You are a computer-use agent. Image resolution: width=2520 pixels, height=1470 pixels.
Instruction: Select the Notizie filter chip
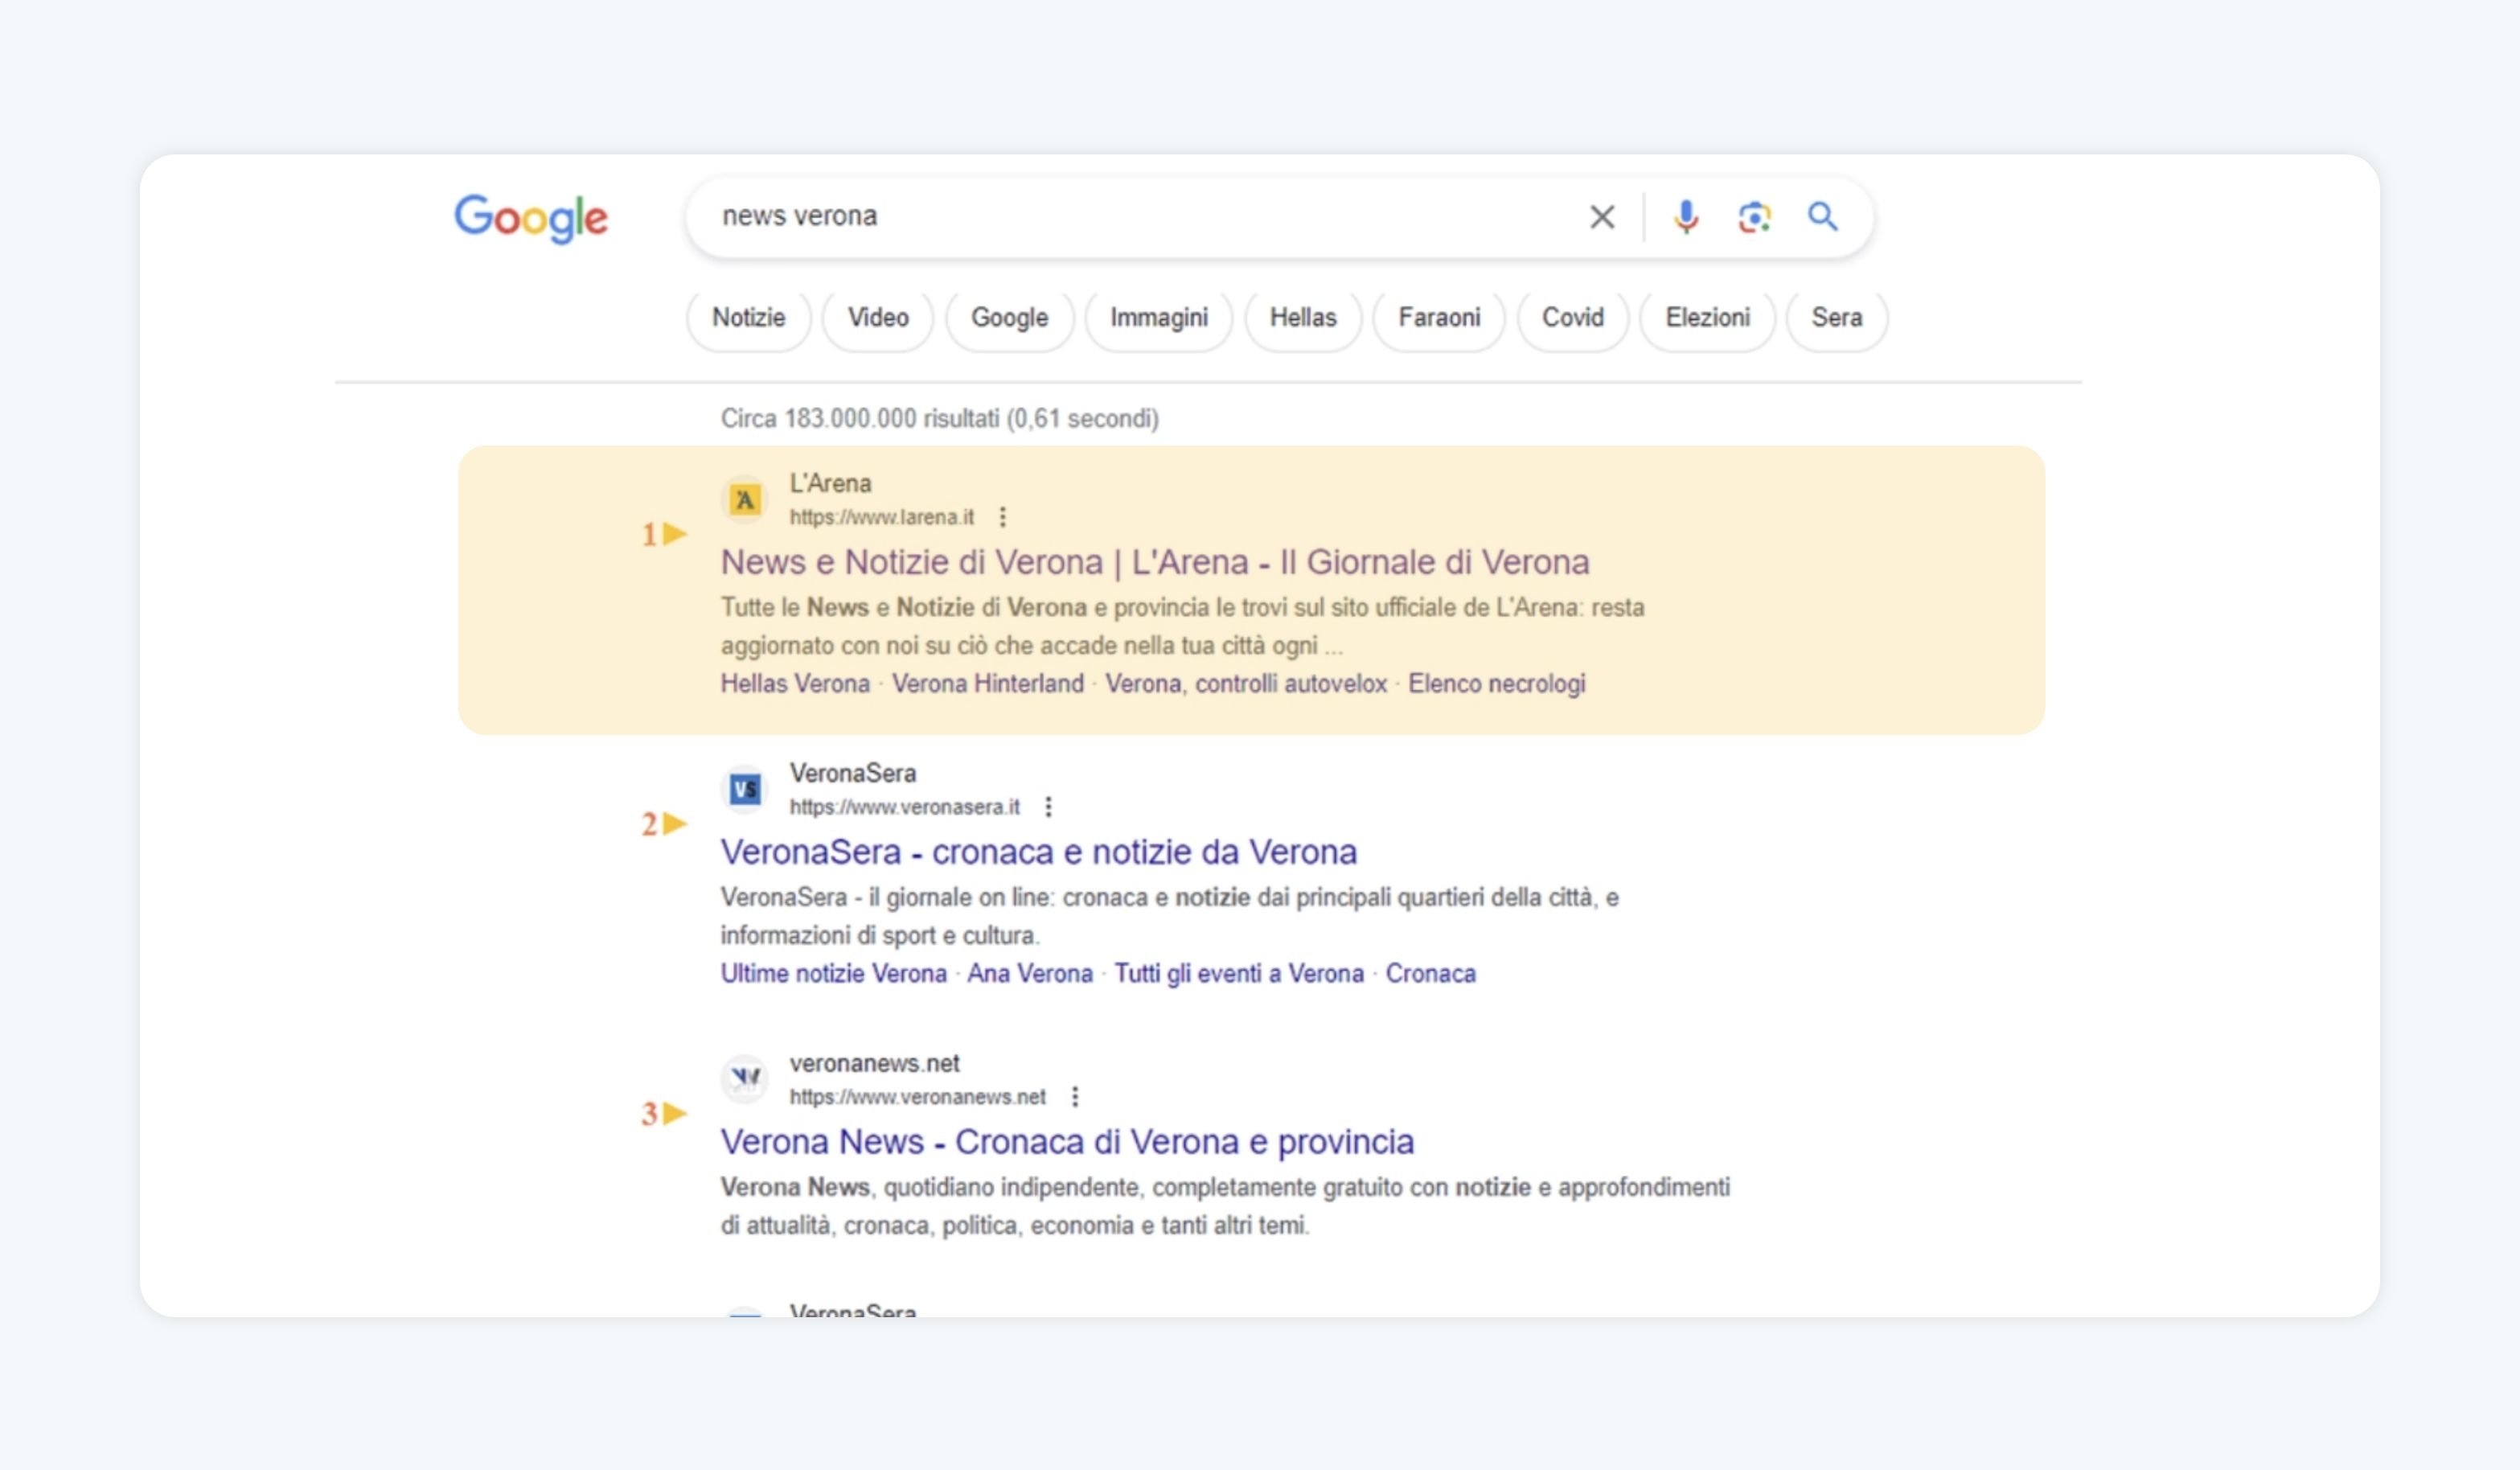tap(749, 318)
